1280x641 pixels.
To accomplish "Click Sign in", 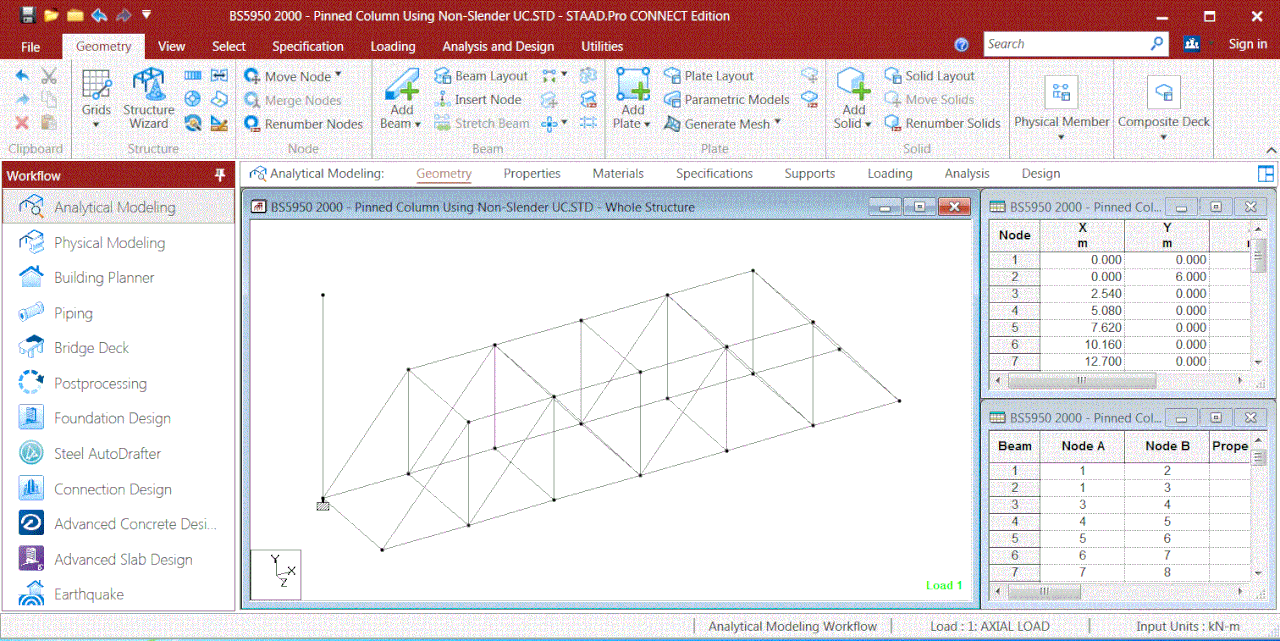I will coord(1248,44).
